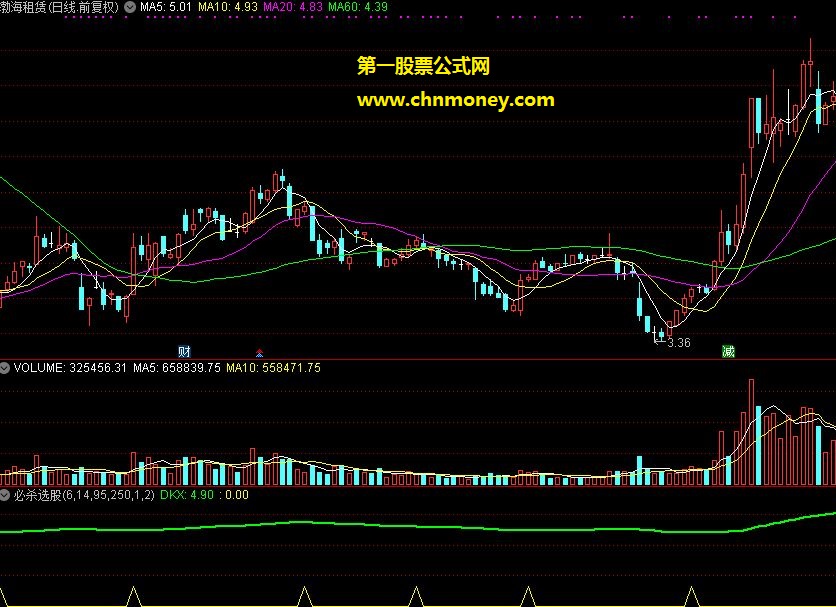Image resolution: width=836 pixels, height=607 pixels.
Task: Select the MA10: 4.93 label
Action: (x=228, y=7)
